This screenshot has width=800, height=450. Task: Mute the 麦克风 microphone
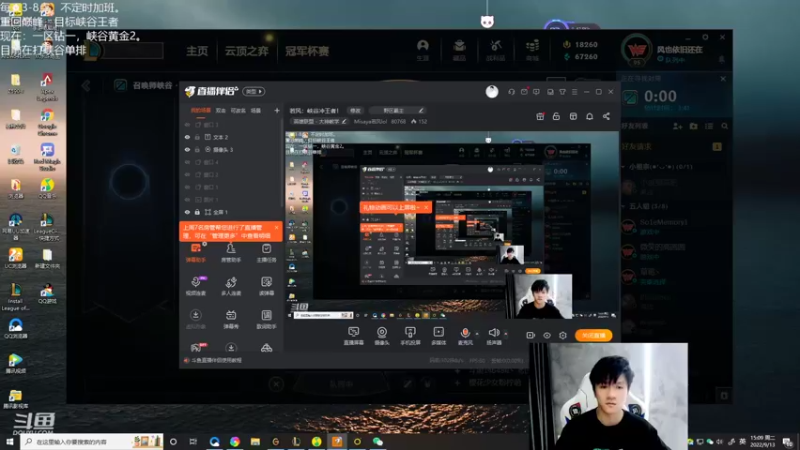[465, 336]
